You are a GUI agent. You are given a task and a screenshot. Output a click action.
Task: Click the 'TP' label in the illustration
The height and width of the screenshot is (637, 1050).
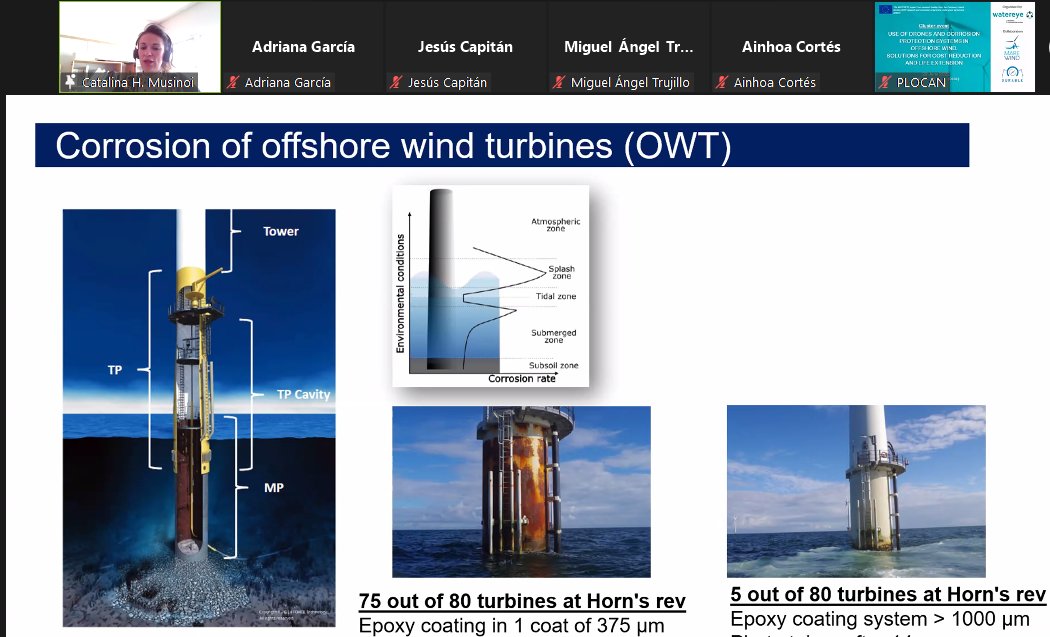click(115, 370)
